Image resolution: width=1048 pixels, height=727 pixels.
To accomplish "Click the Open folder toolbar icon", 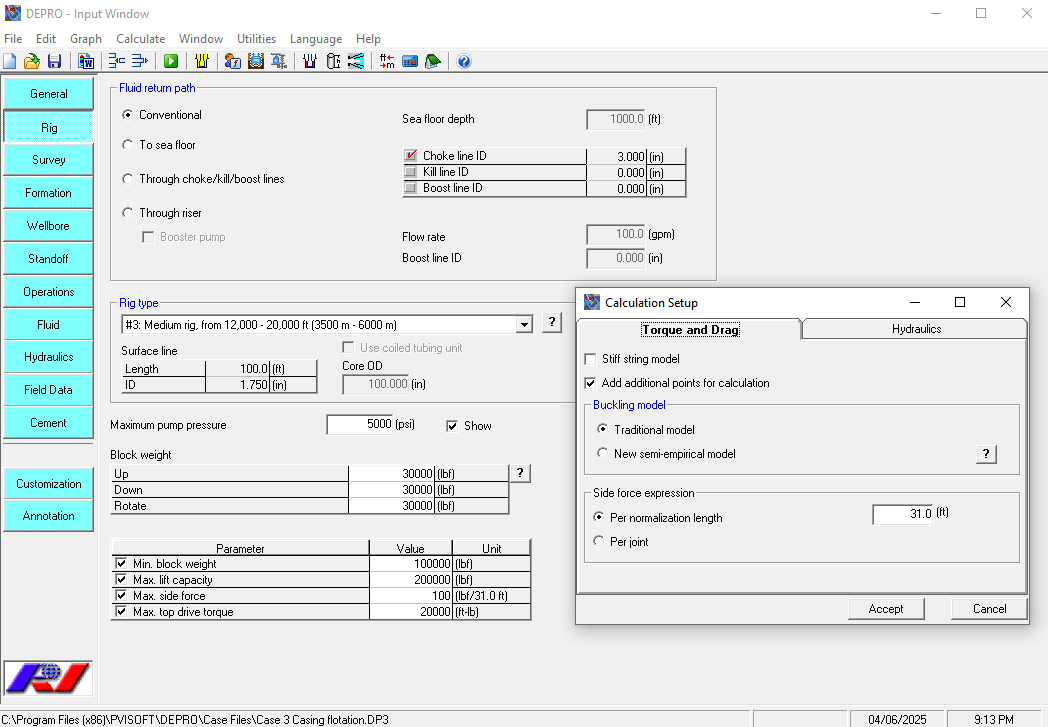I will [x=32, y=61].
